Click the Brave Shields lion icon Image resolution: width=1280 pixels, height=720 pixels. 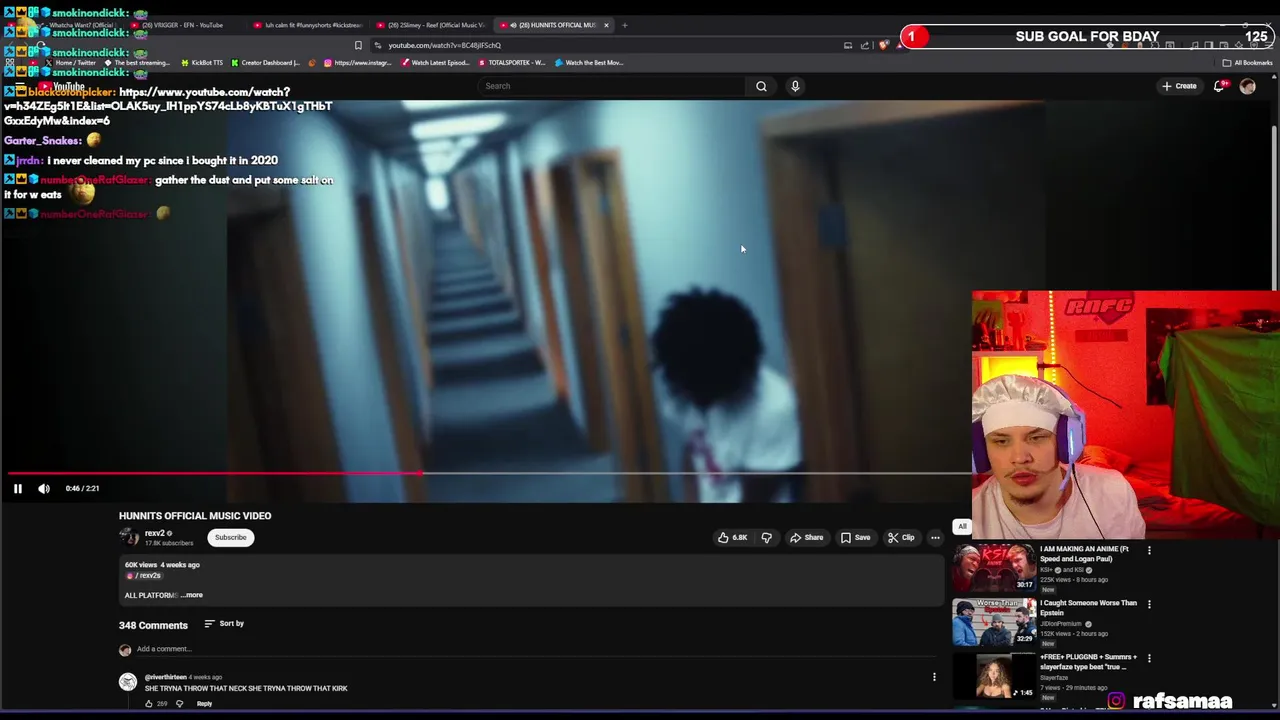[883, 45]
